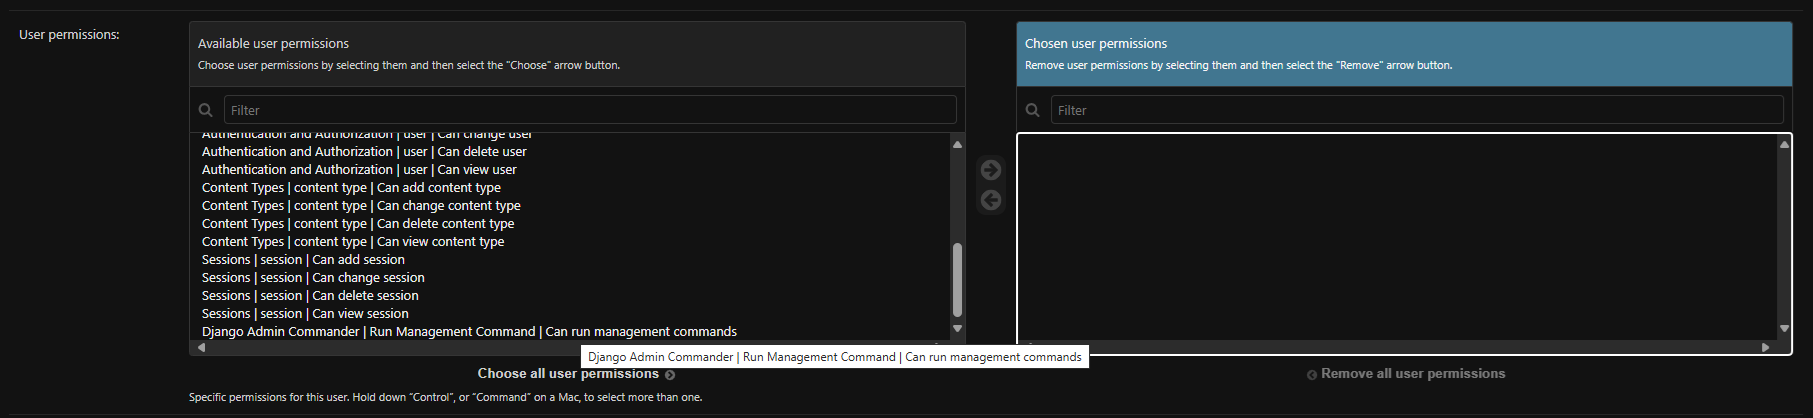Click search icon beside chosen permissions filter
1813x418 pixels.
(1033, 110)
